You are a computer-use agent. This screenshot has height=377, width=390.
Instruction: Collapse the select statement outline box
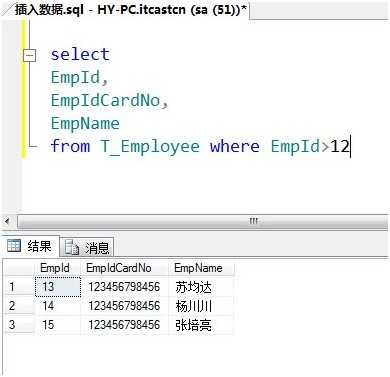coord(30,55)
